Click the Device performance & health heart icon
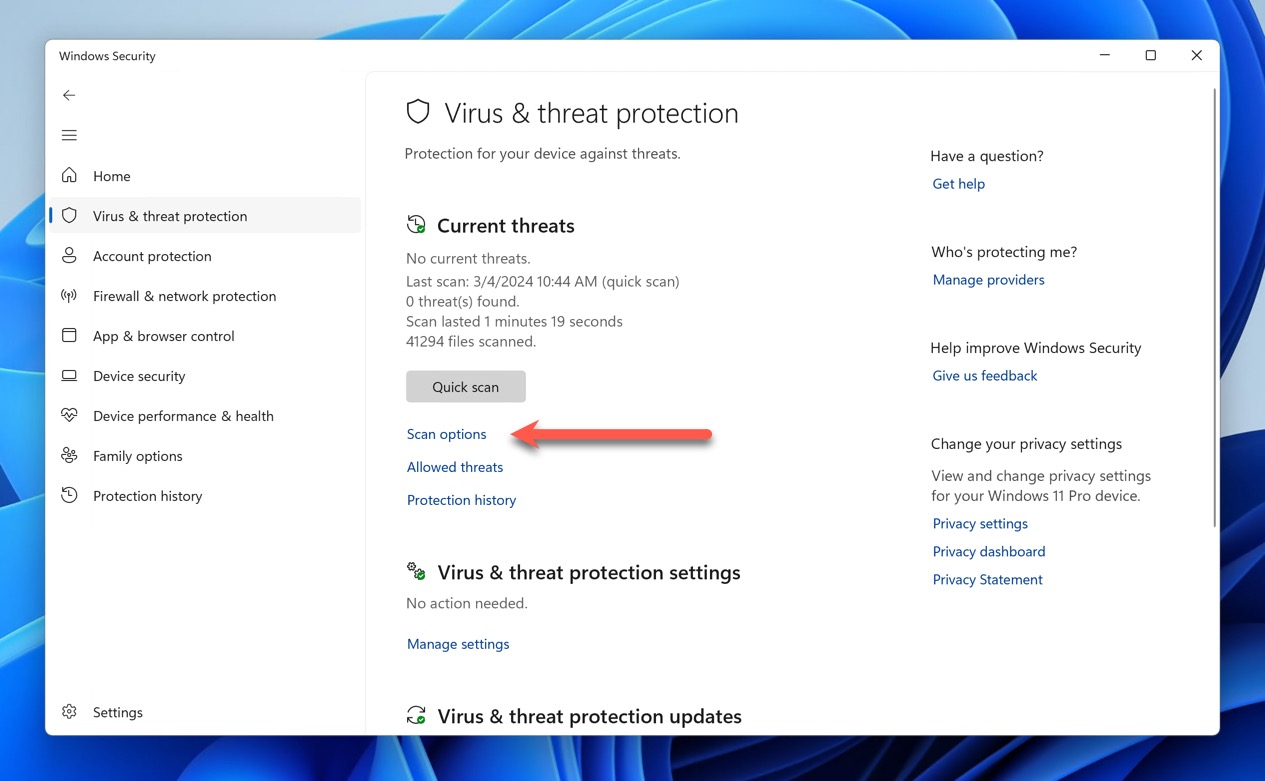This screenshot has height=781, width=1265. (69, 415)
